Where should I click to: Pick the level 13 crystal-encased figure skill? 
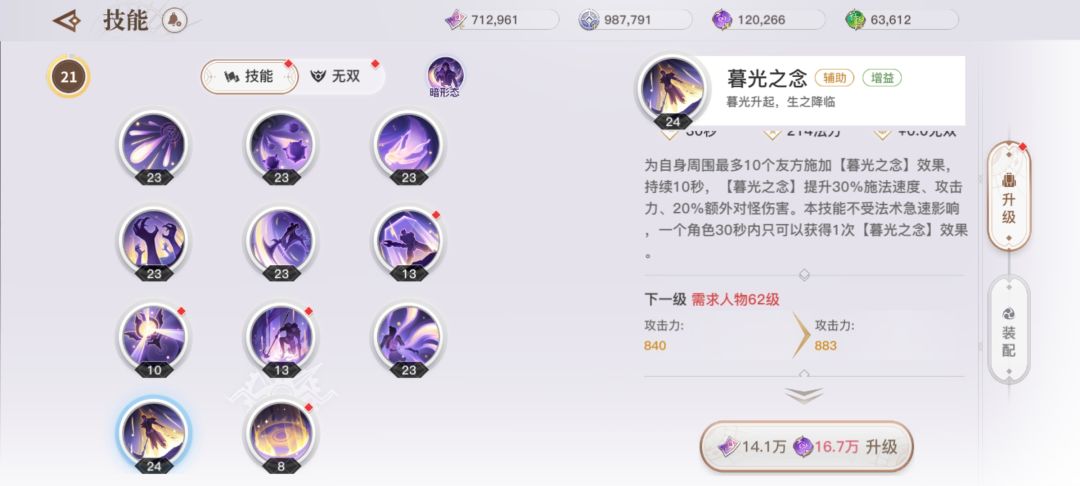[408, 242]
